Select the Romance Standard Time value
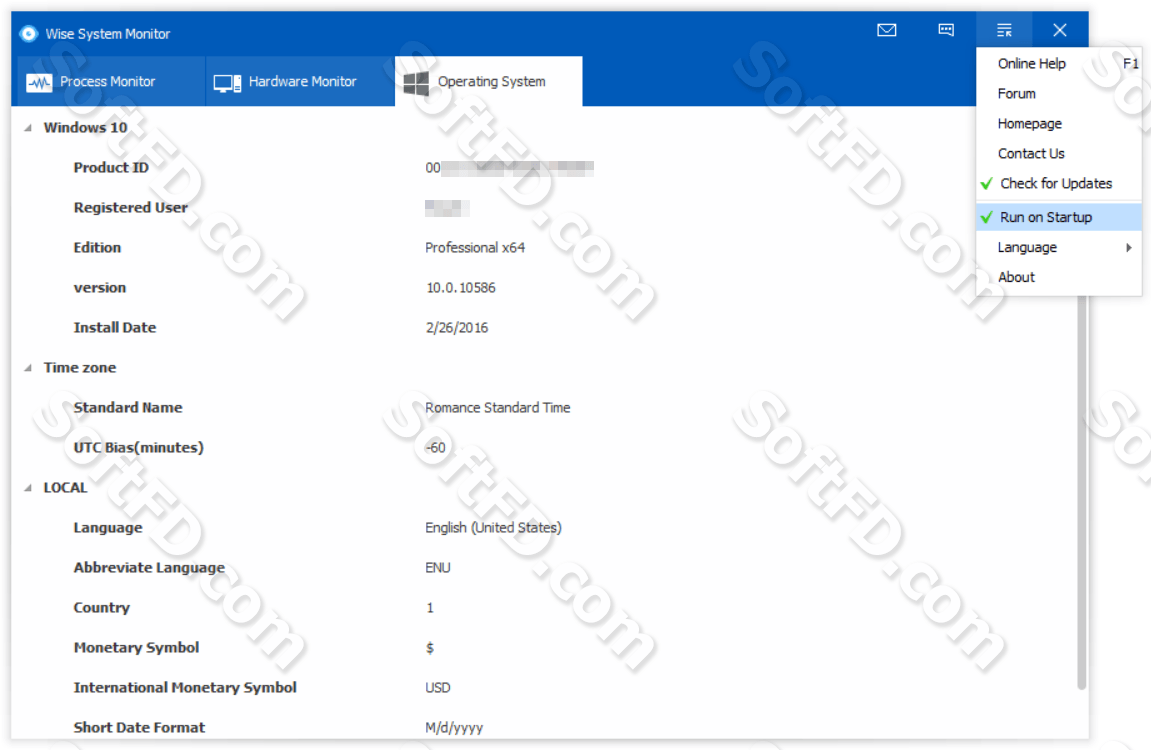The width and height of the screenshot is (1151, 750). [x=498, y=407]
